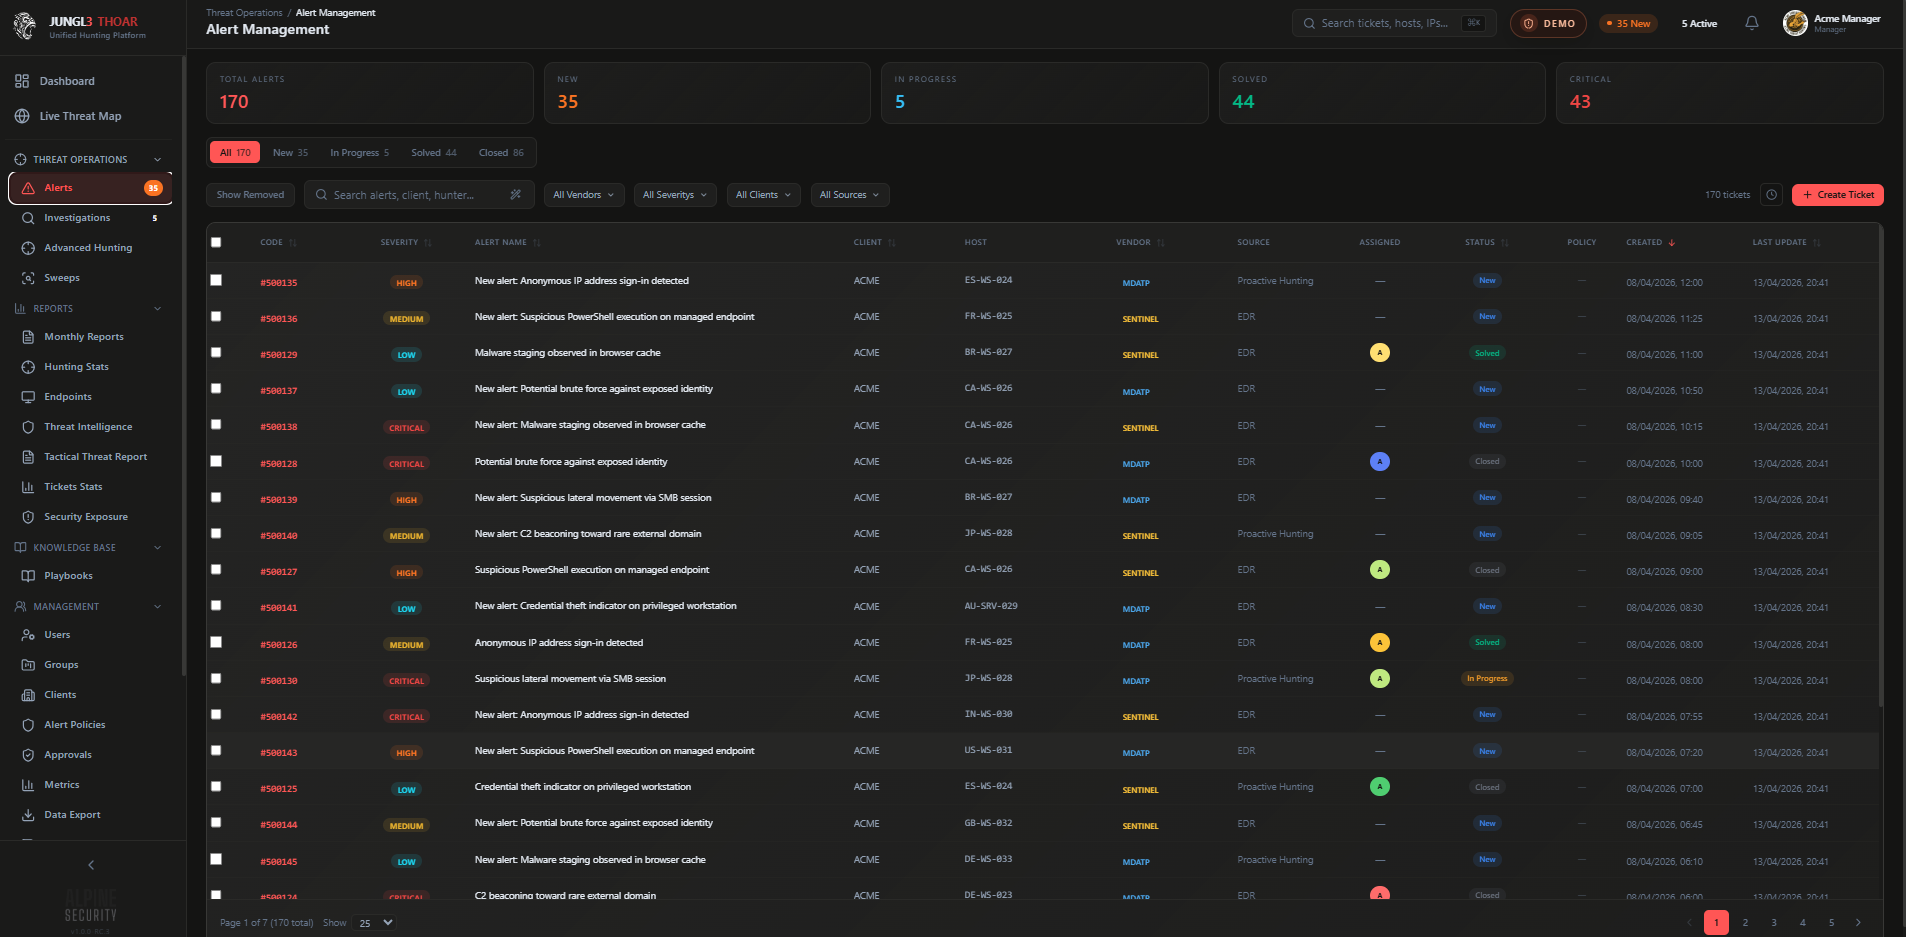Check the box for alert #500137

[216, 388]
